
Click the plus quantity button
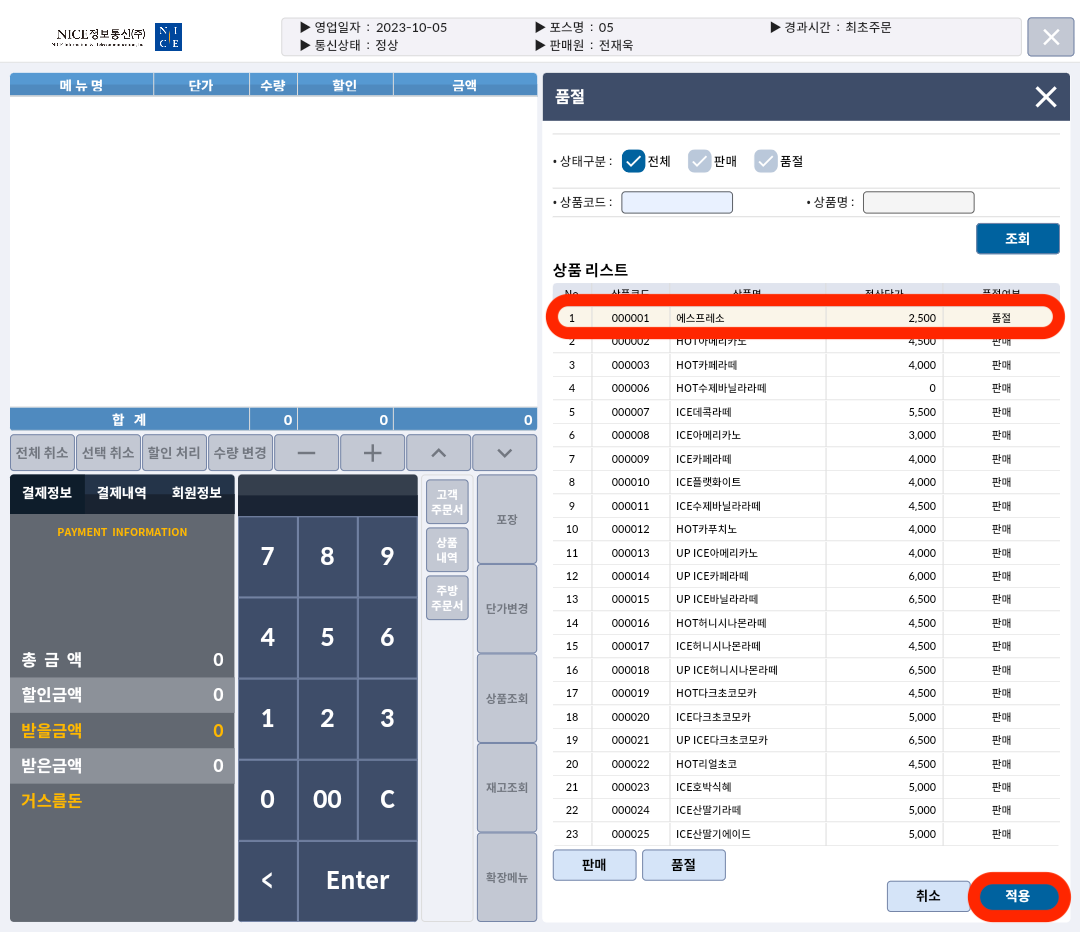(372, 453)
